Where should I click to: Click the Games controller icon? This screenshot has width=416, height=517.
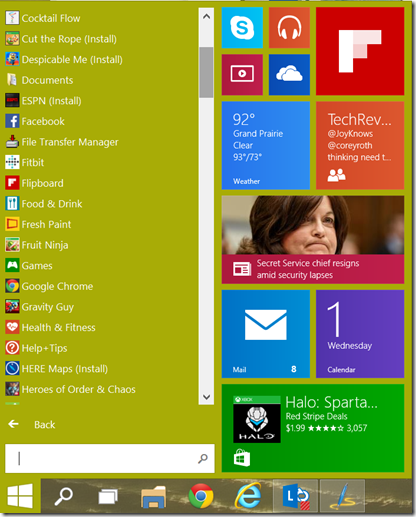(12, 266)
